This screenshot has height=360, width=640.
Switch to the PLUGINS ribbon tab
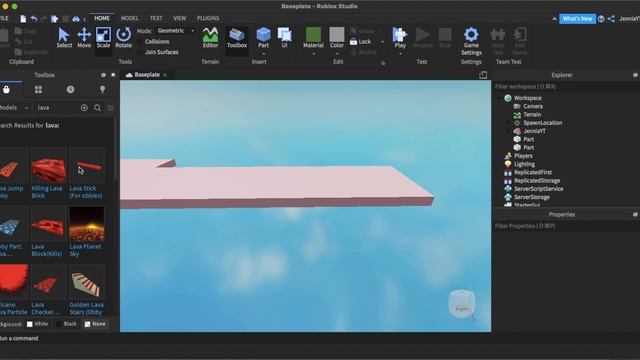coord(208,18)
